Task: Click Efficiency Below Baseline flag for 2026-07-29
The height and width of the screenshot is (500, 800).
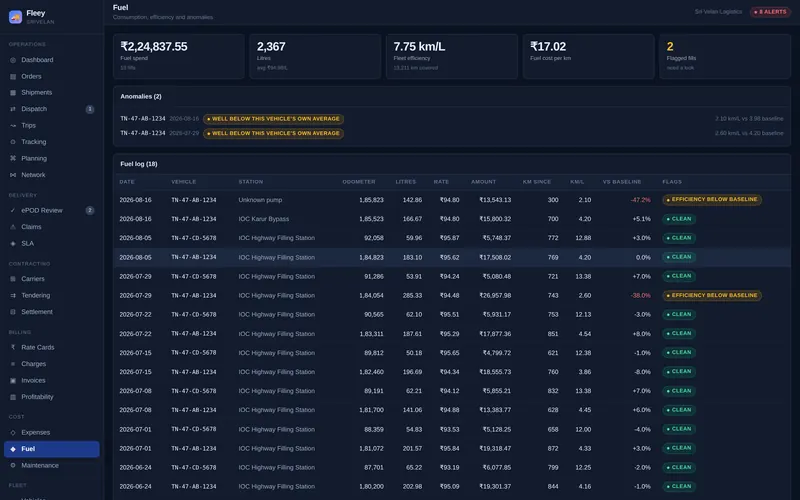Action: [x=712, y=295]
